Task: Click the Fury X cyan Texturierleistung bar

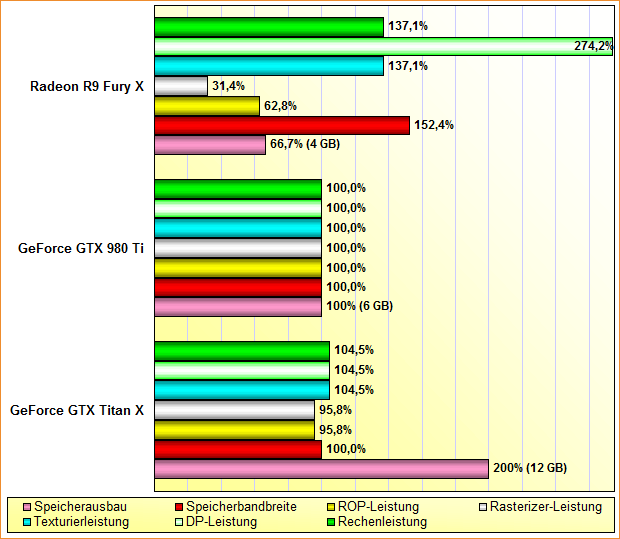Action: click(269, 66)
